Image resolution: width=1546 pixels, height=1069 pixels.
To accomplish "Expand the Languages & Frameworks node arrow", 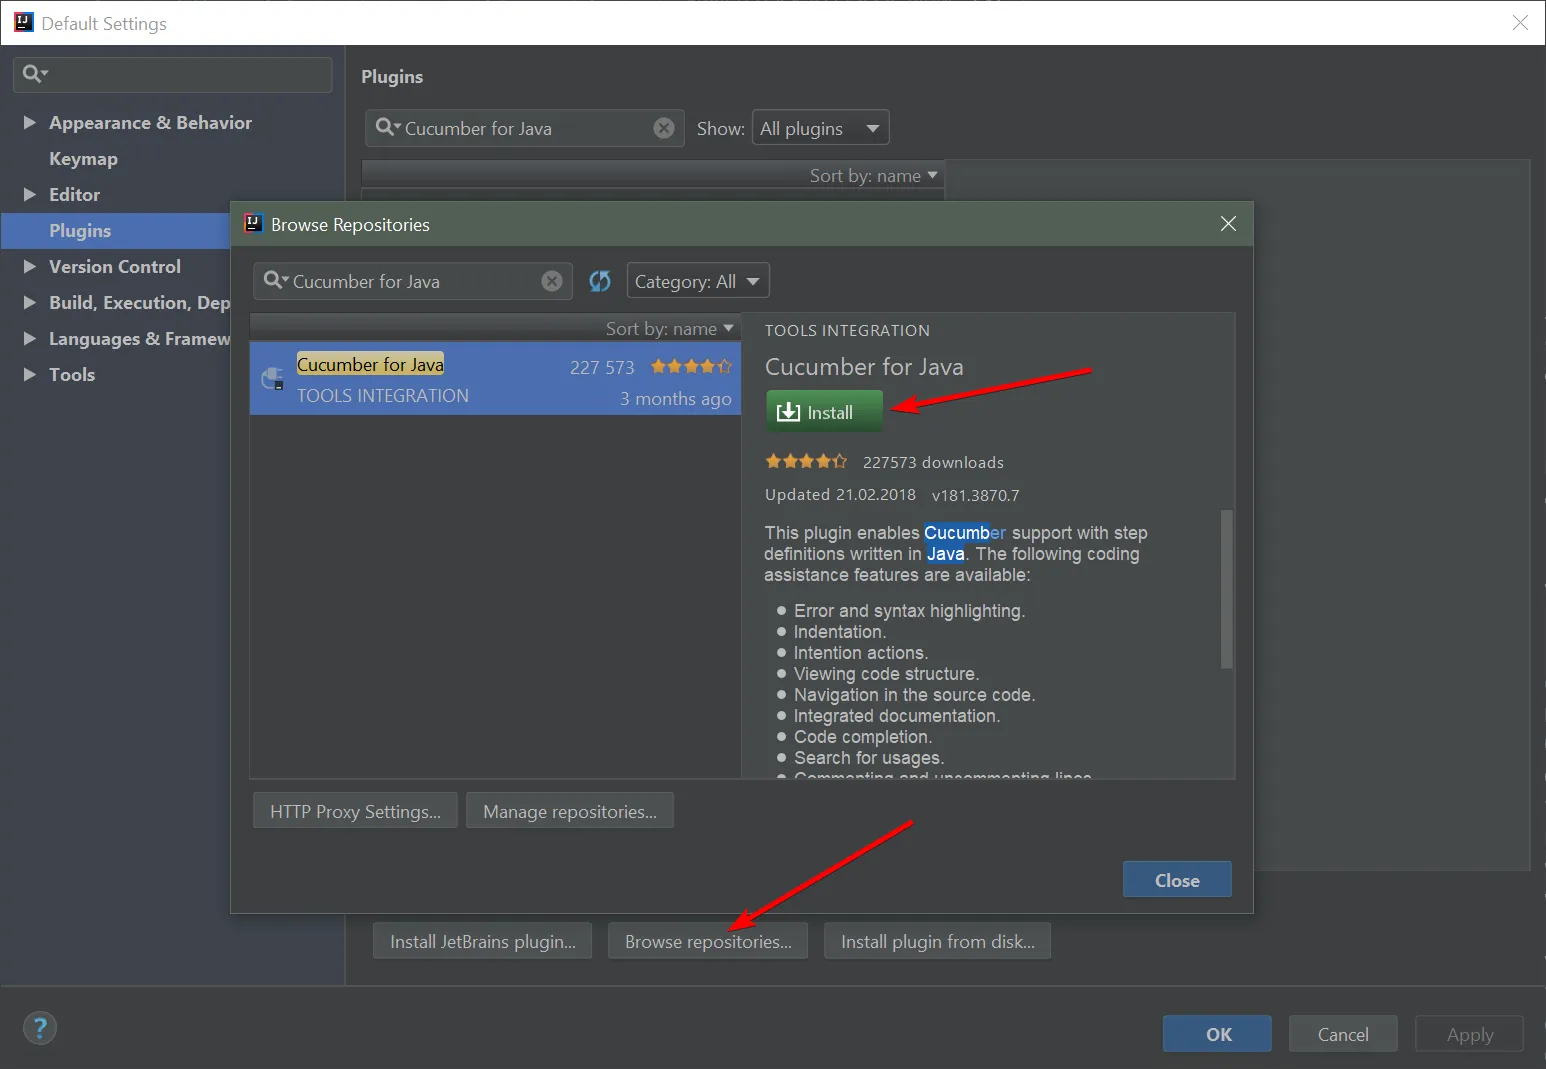I will pyautogui.click(x=30, y=338).
